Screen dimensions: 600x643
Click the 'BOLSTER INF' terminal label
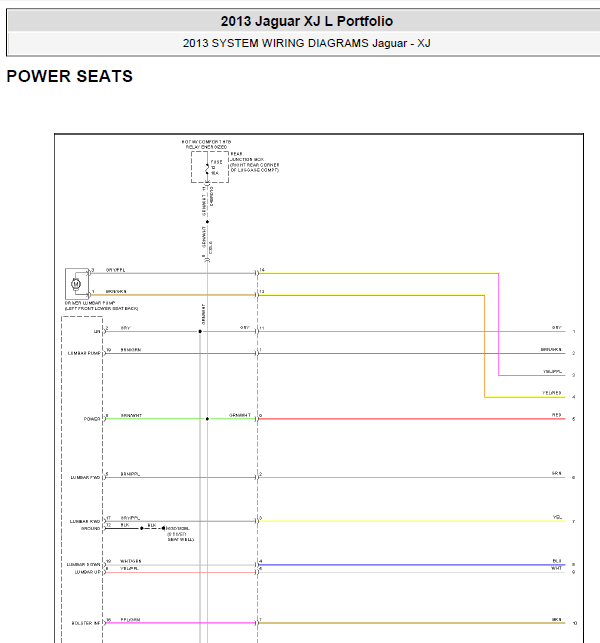[x=86, y=623]
